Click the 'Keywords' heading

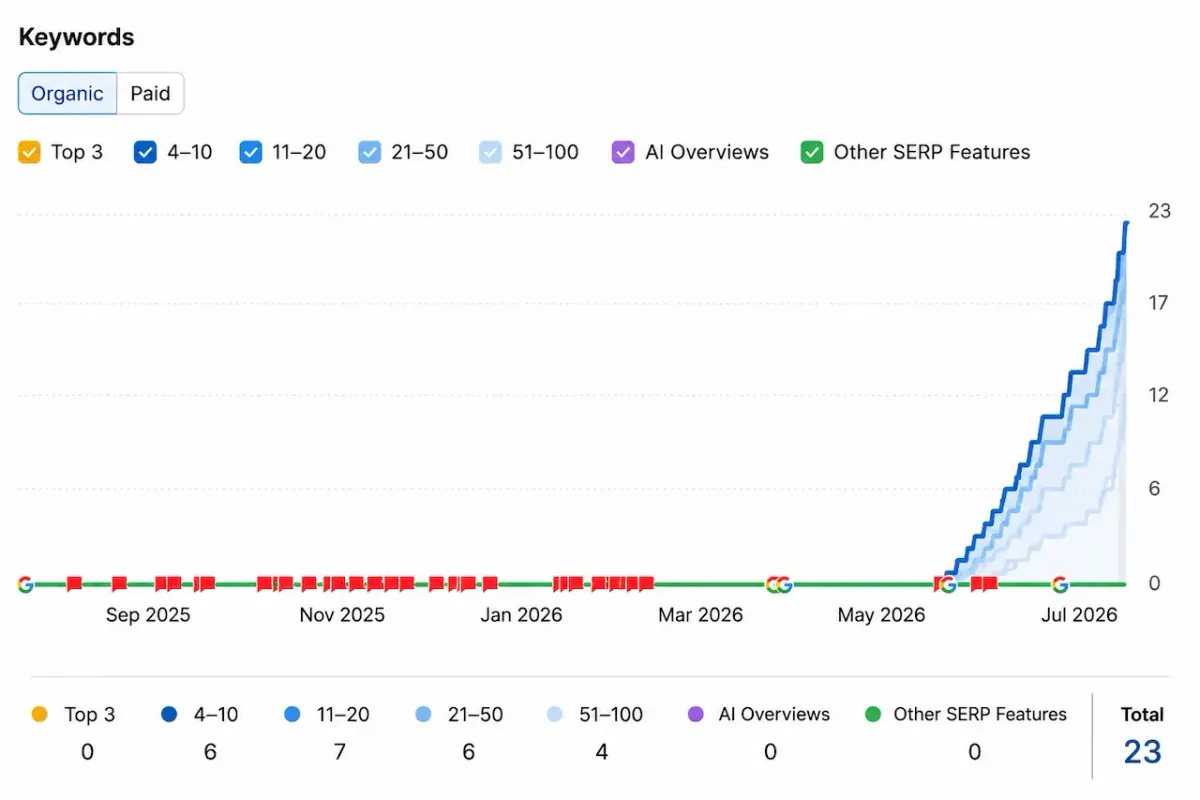76,38
